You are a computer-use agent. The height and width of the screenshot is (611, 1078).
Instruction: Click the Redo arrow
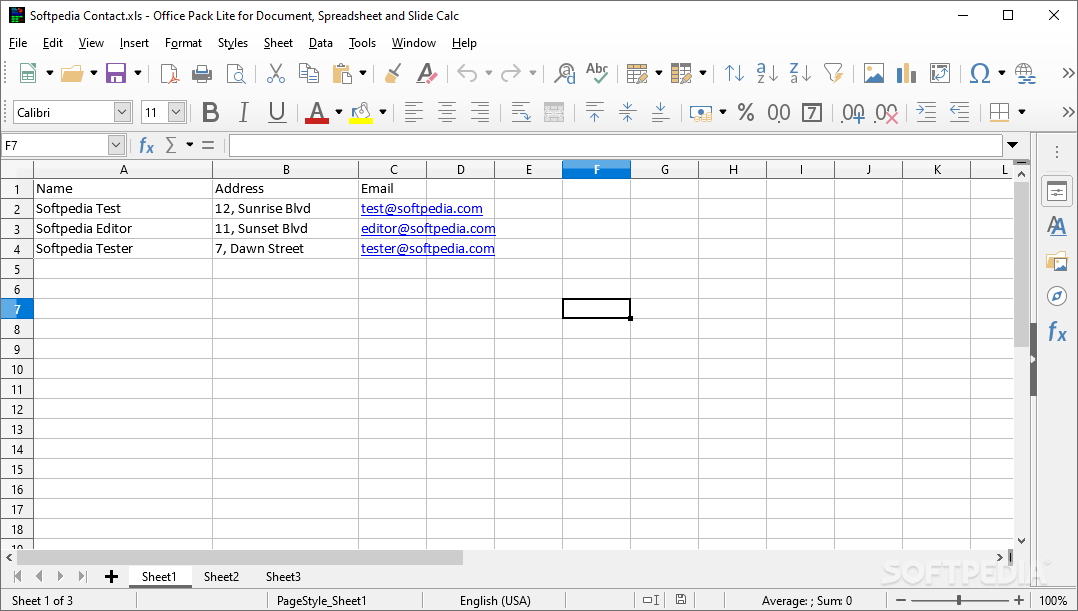click(x=511, y=73)
